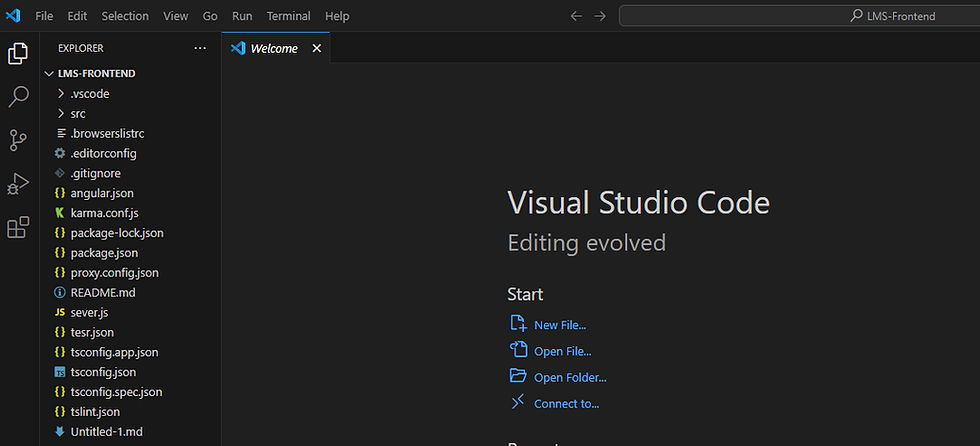
Task: Go forward using the navigation arrow
Action: pos(600,16)
